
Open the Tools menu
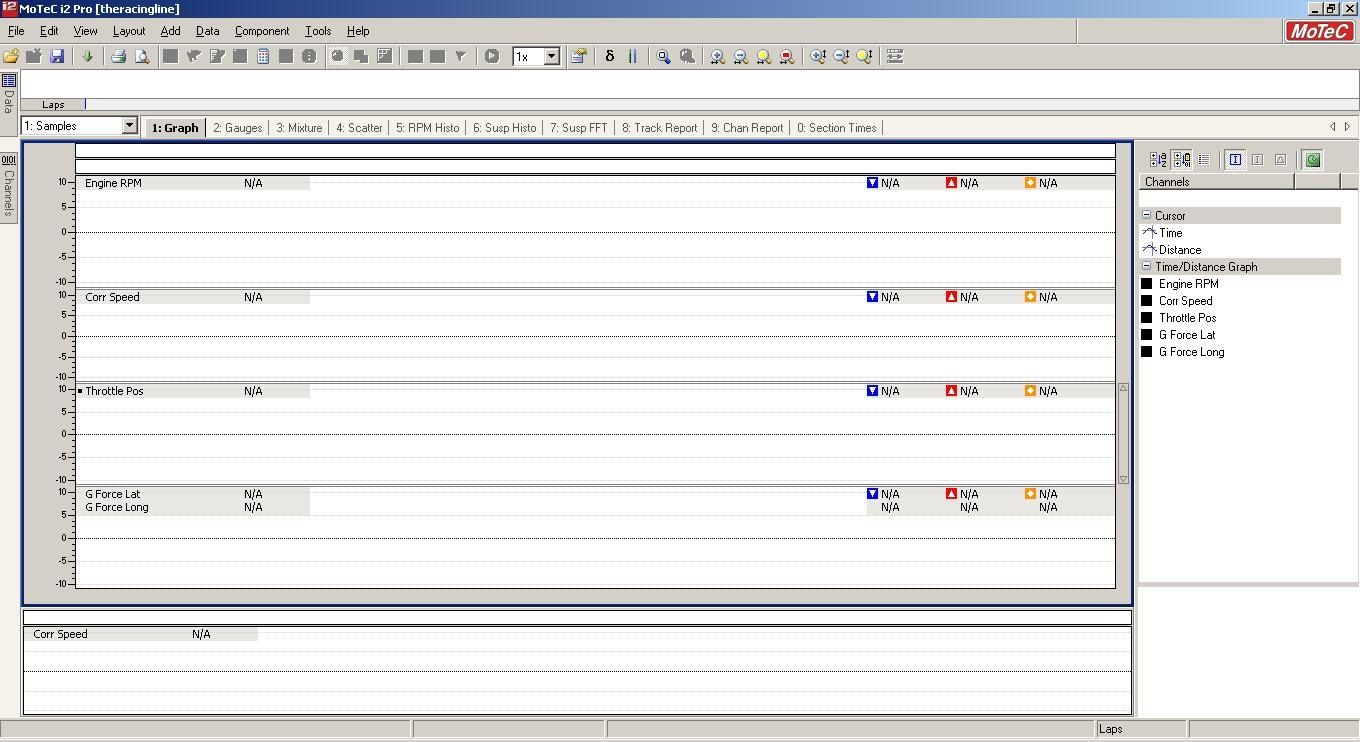pyautogui.click(x=318, y=31)
